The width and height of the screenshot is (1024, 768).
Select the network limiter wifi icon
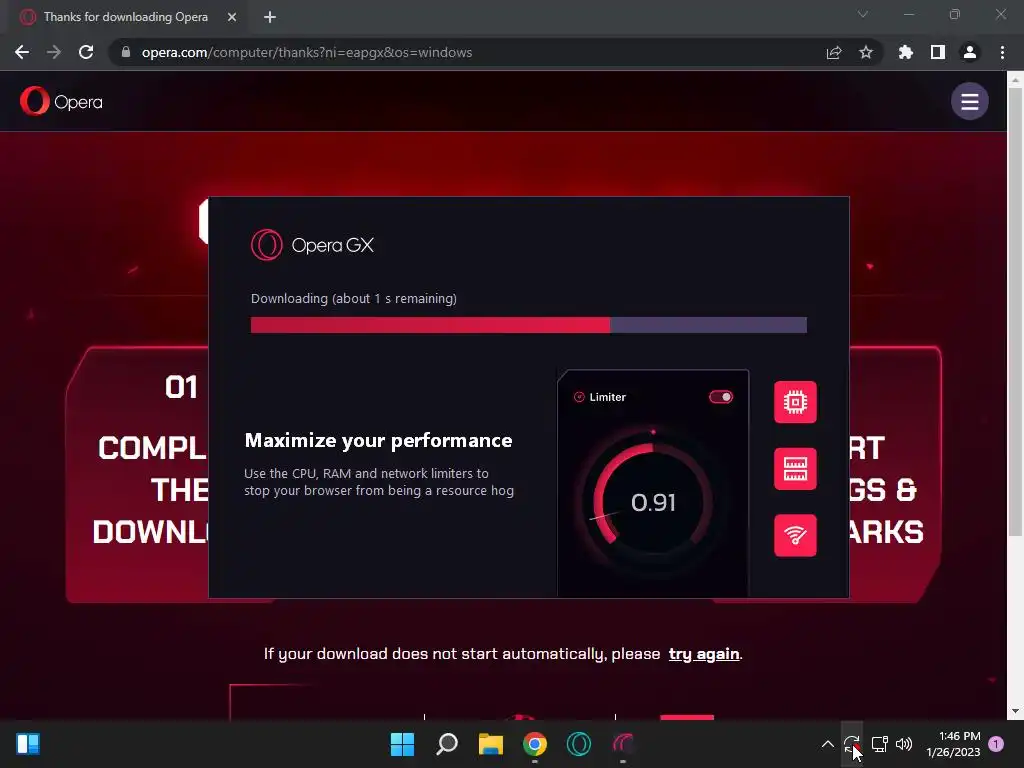(795, 536)
